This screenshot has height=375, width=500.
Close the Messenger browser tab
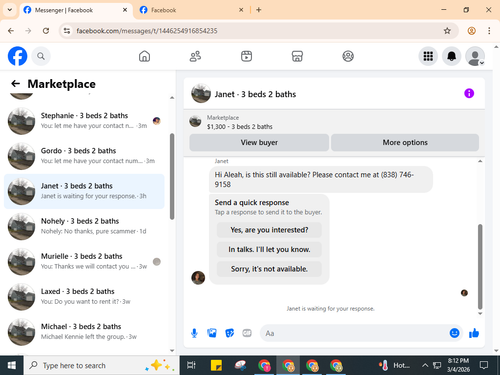click(125, 10)
